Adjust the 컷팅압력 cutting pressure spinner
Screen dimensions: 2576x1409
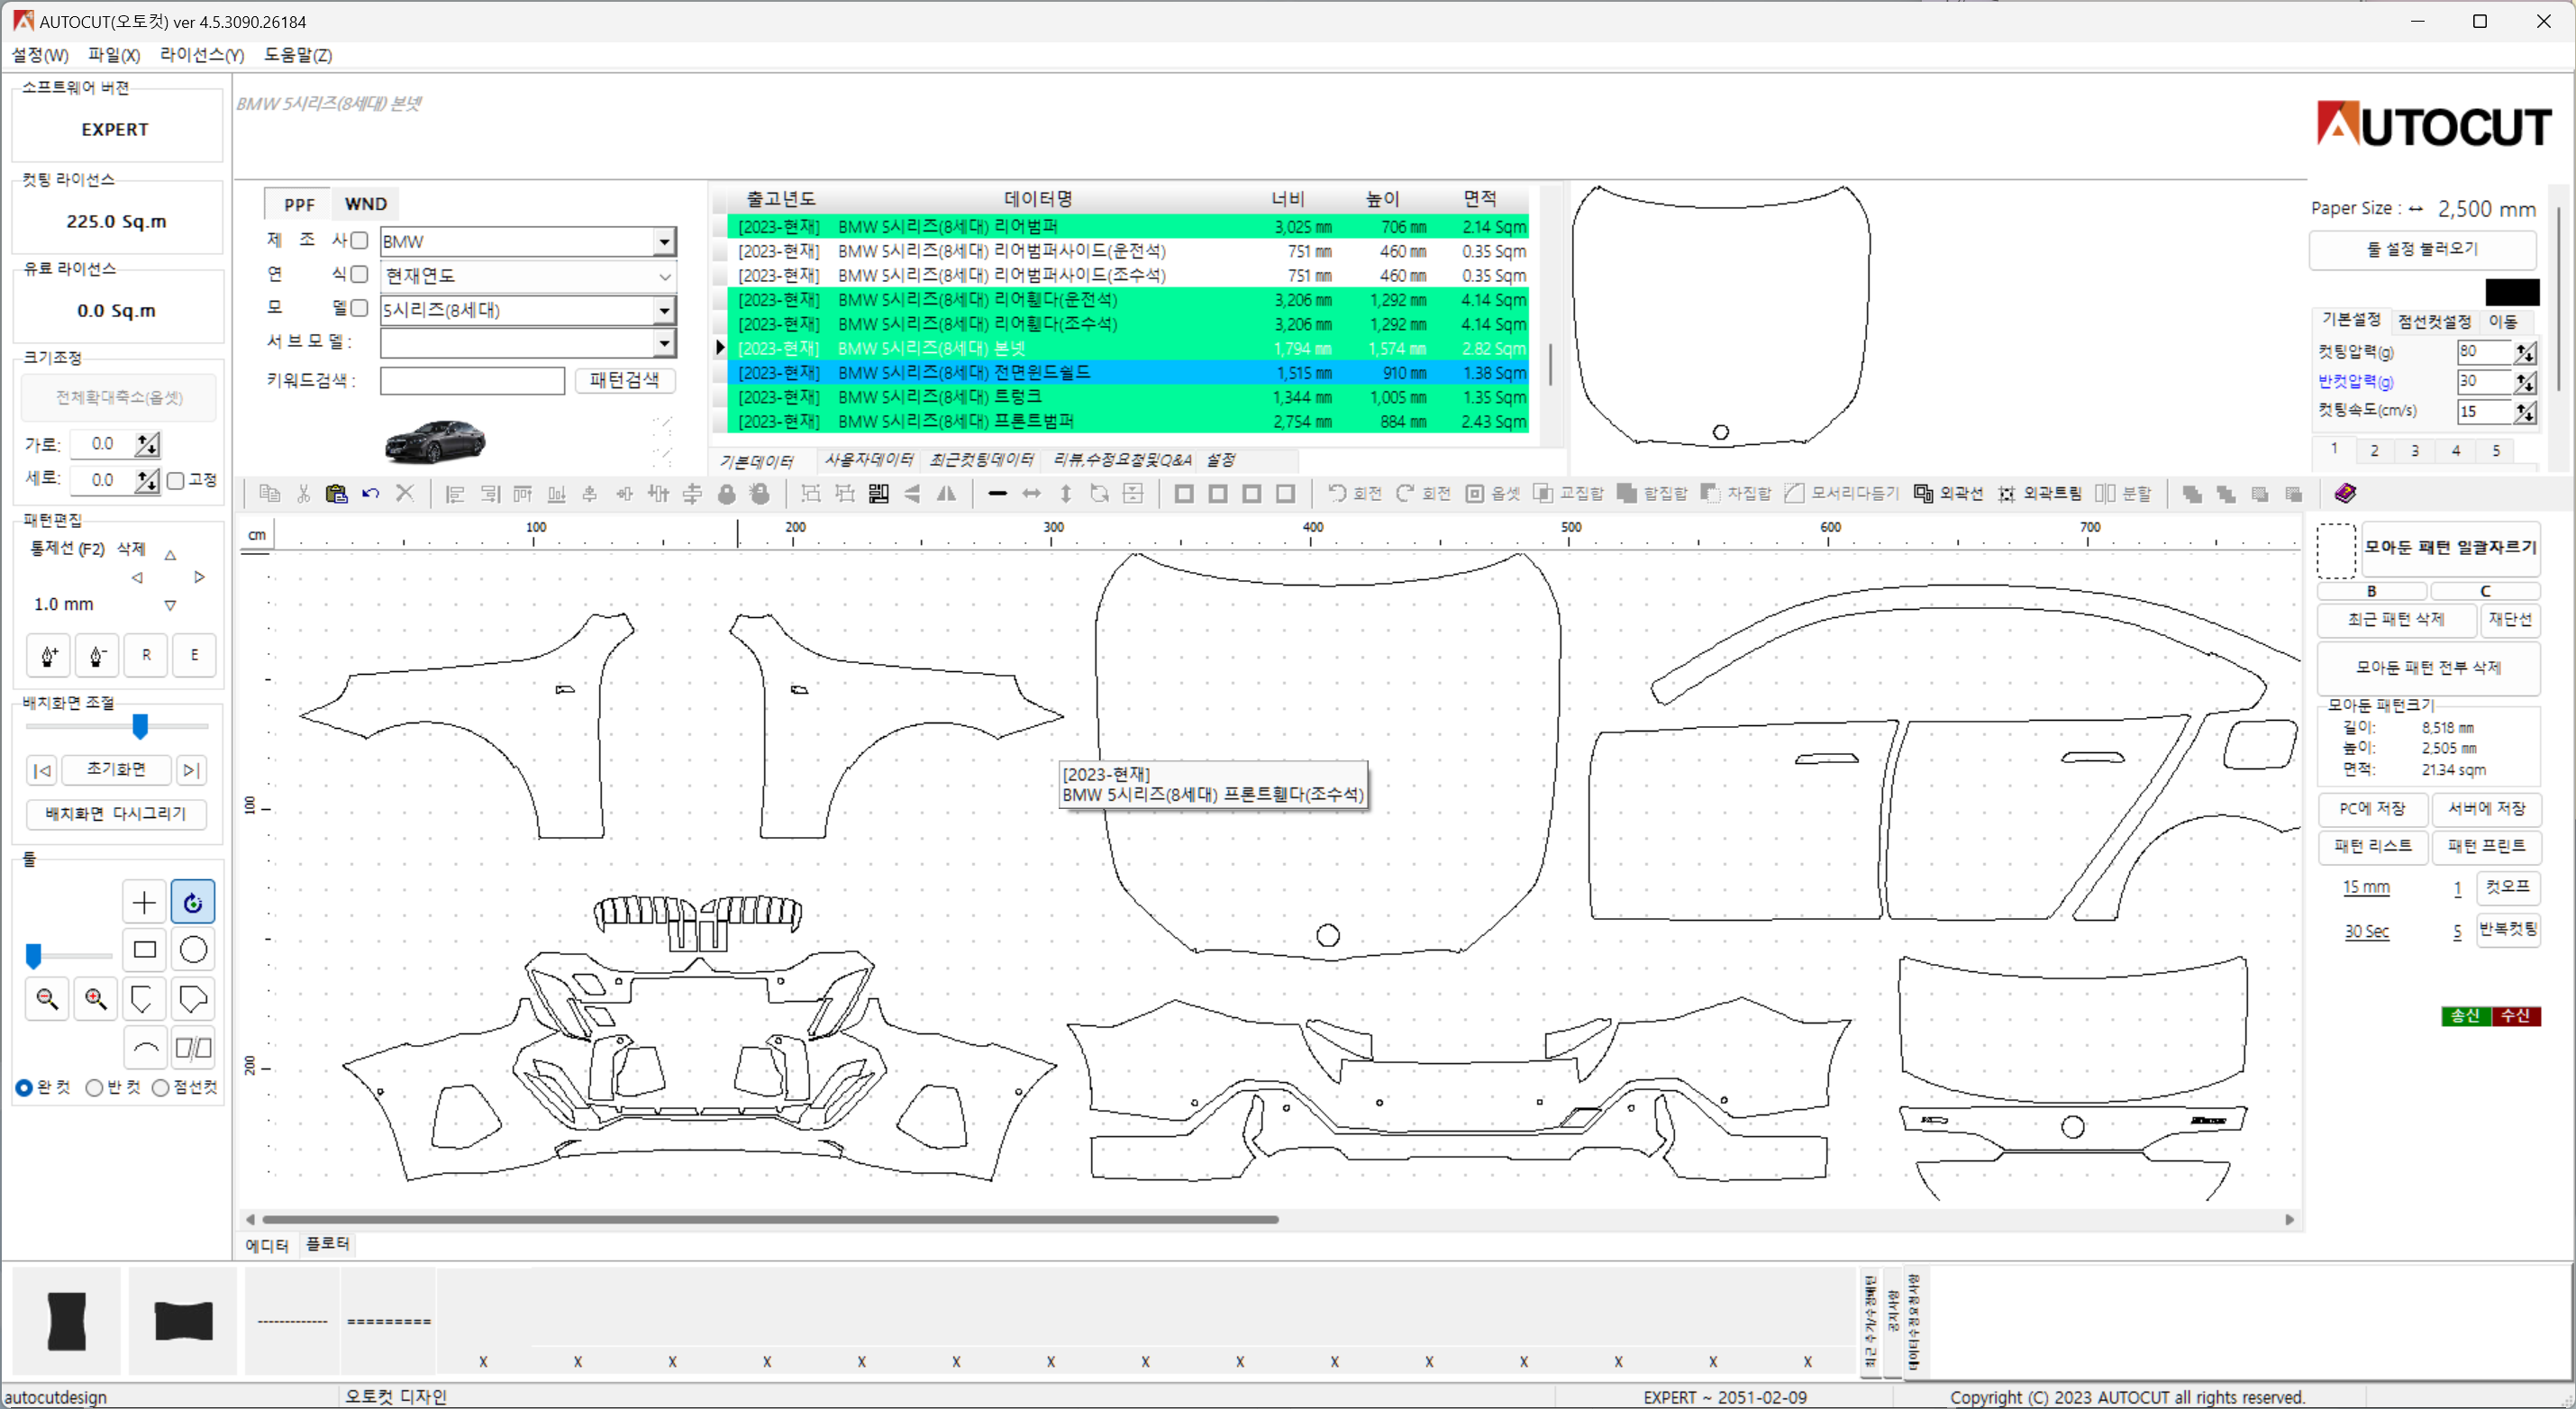(x=2525, y=352)
